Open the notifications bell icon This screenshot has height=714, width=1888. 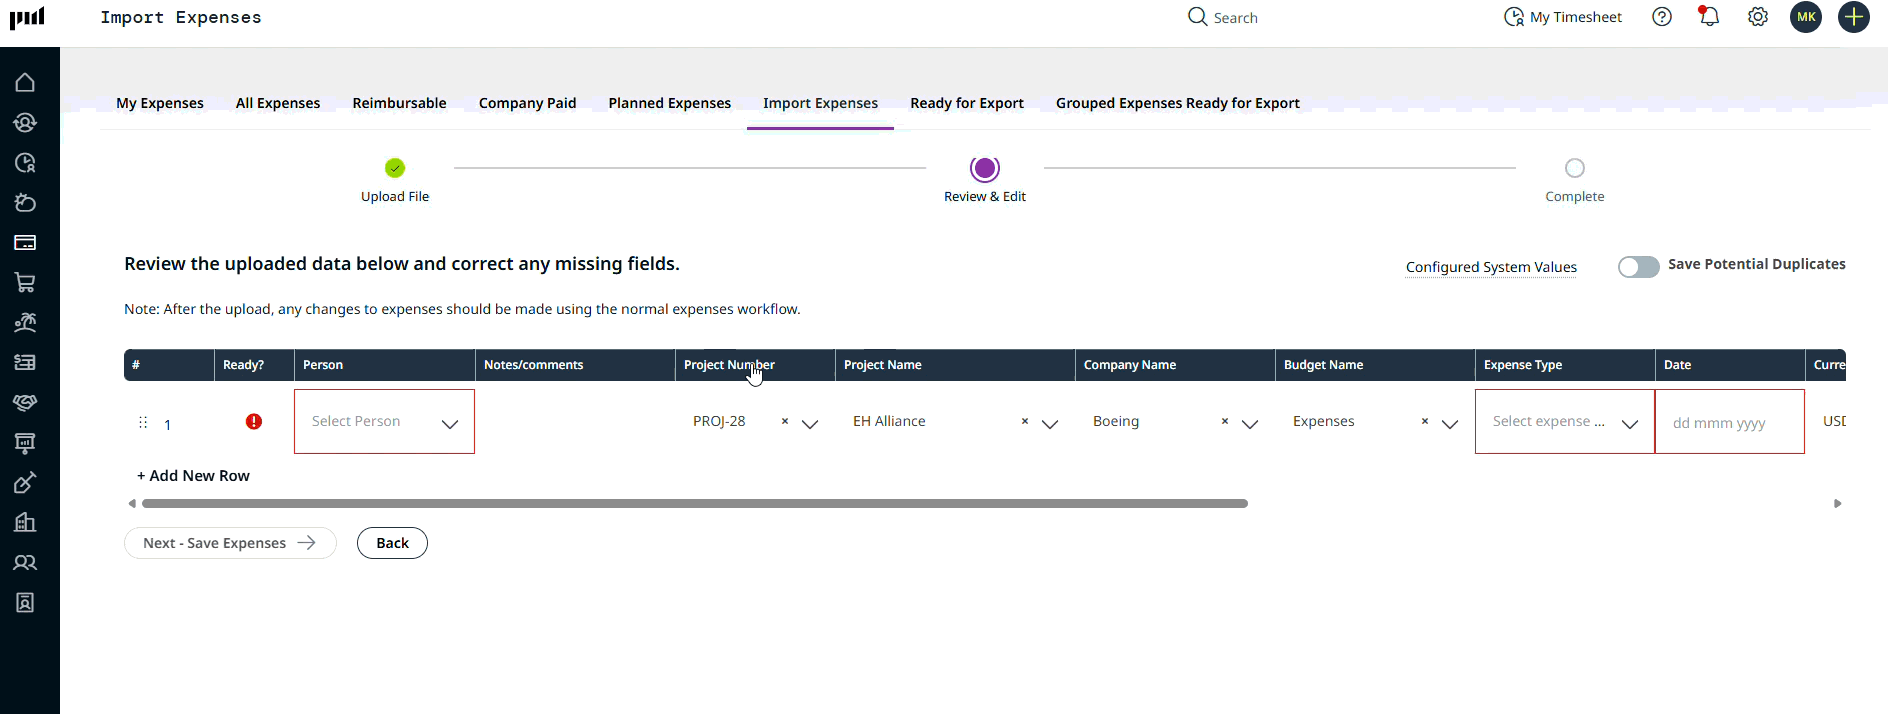[x=1709, y=17]
